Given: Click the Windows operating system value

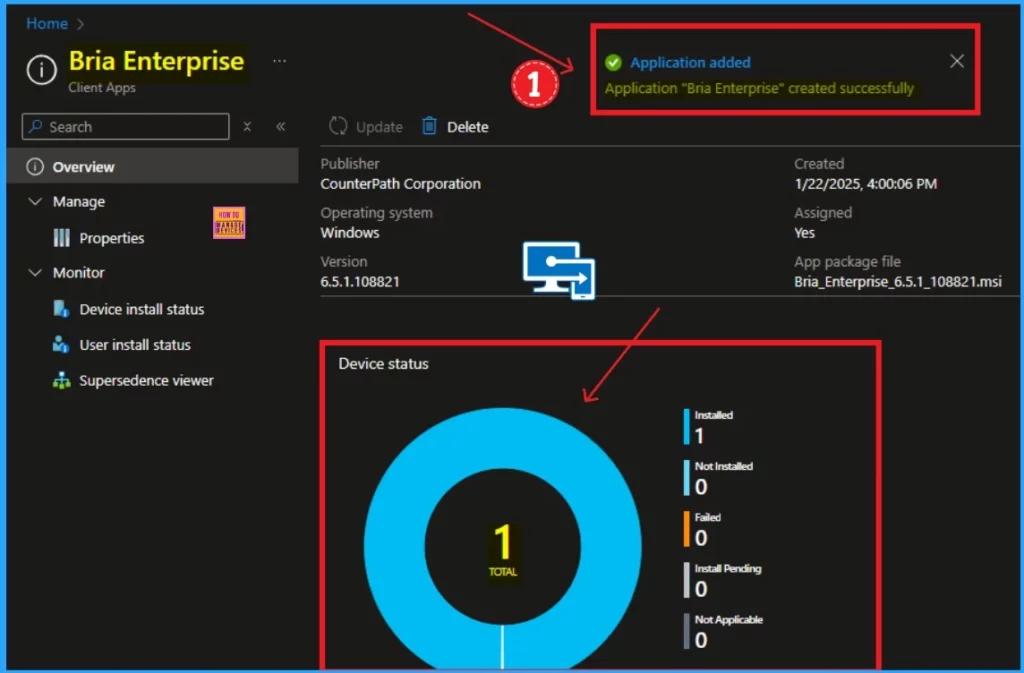Looking at the screenshot, I should [x=349, y=233].
